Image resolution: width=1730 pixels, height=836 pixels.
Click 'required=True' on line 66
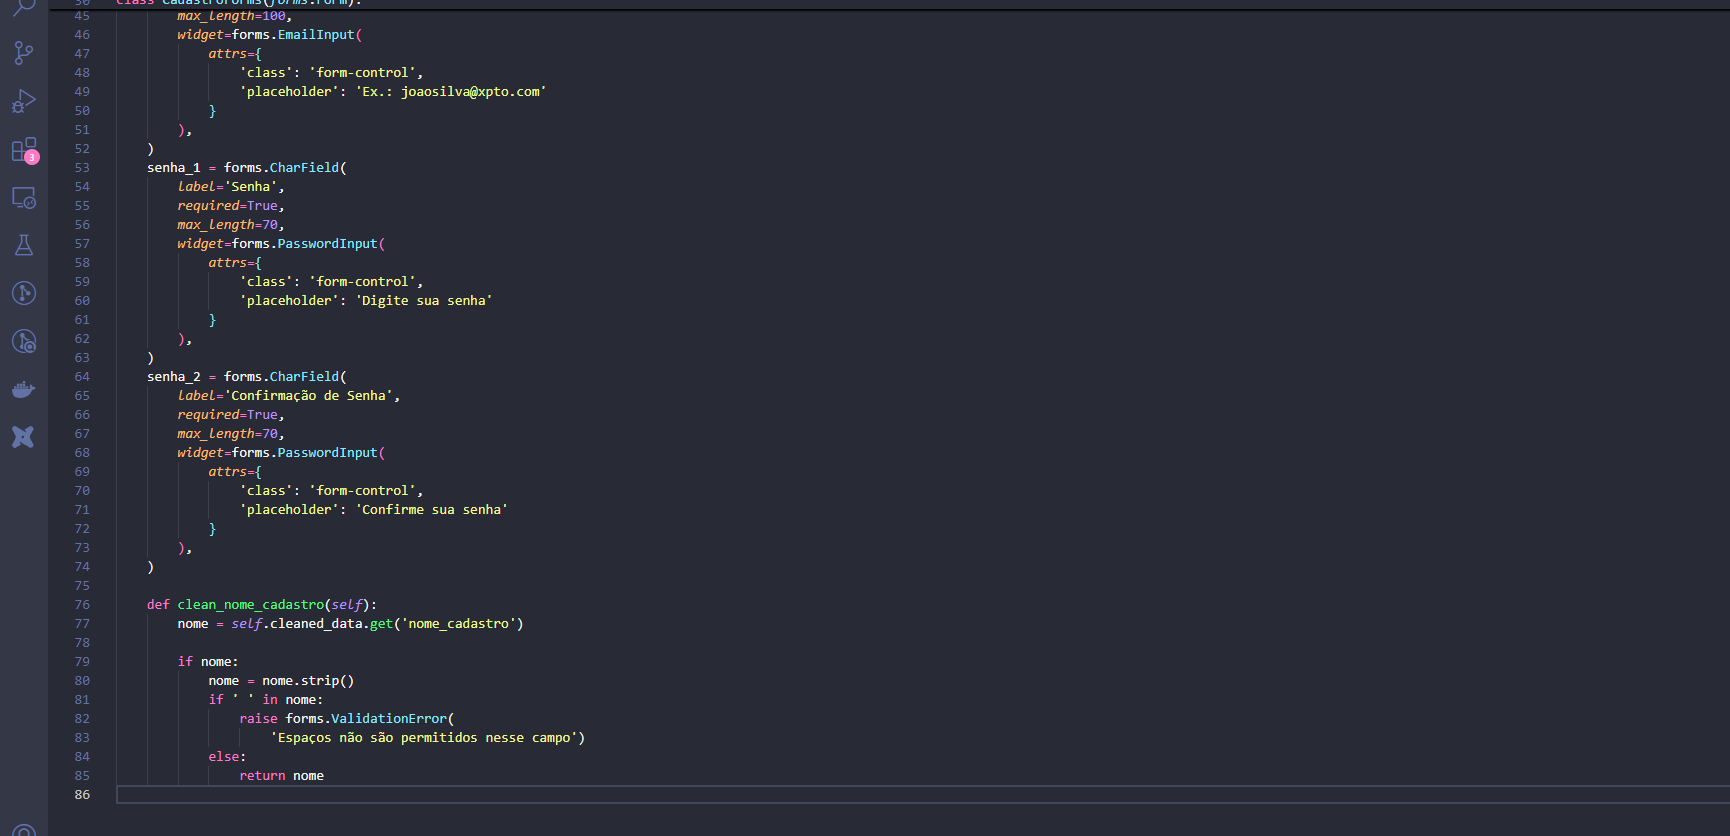pyautogui.click(x=228, y=415)
